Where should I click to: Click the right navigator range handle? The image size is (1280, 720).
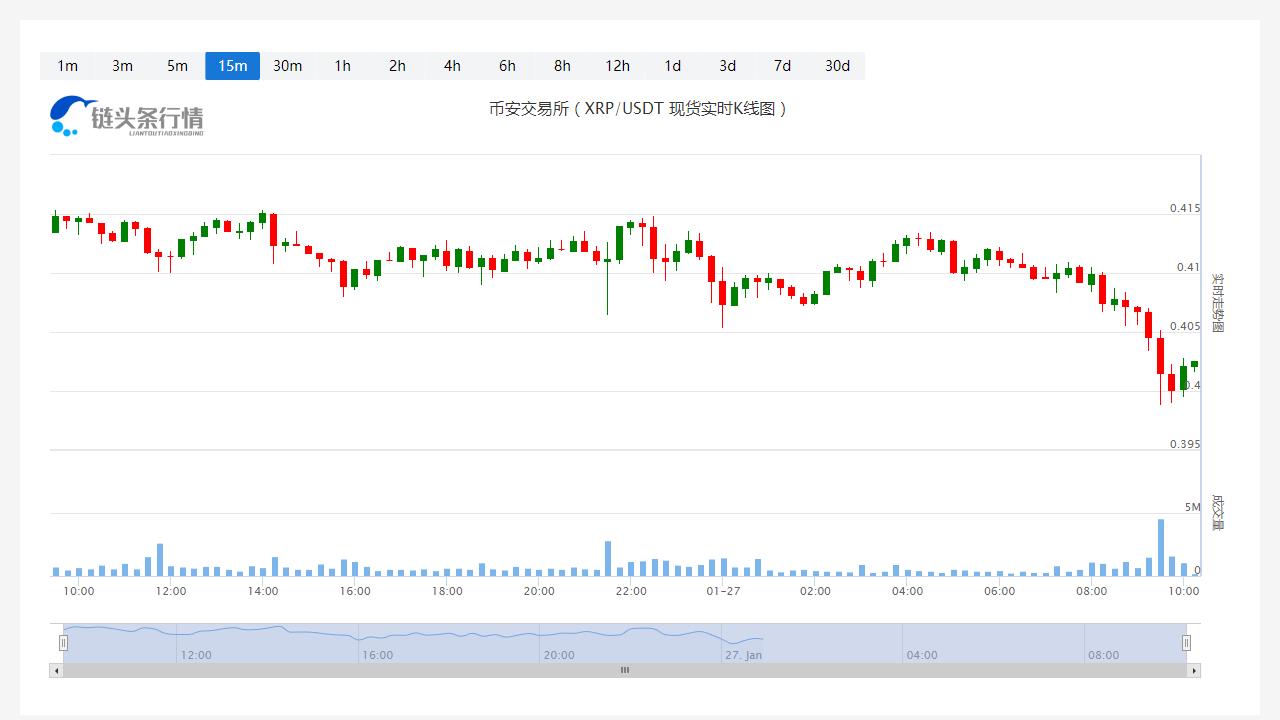click(x=1187, y=643)
